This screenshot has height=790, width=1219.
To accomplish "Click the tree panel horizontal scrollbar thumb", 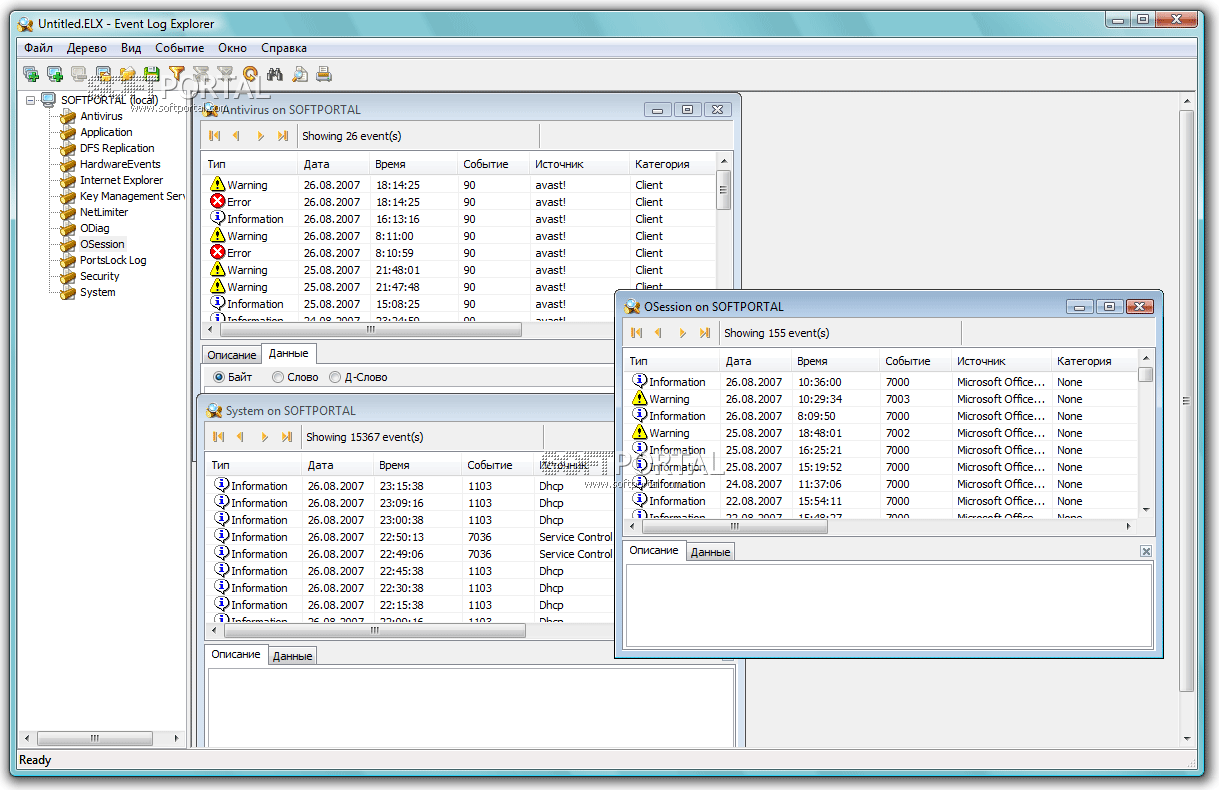I will 95,739.
